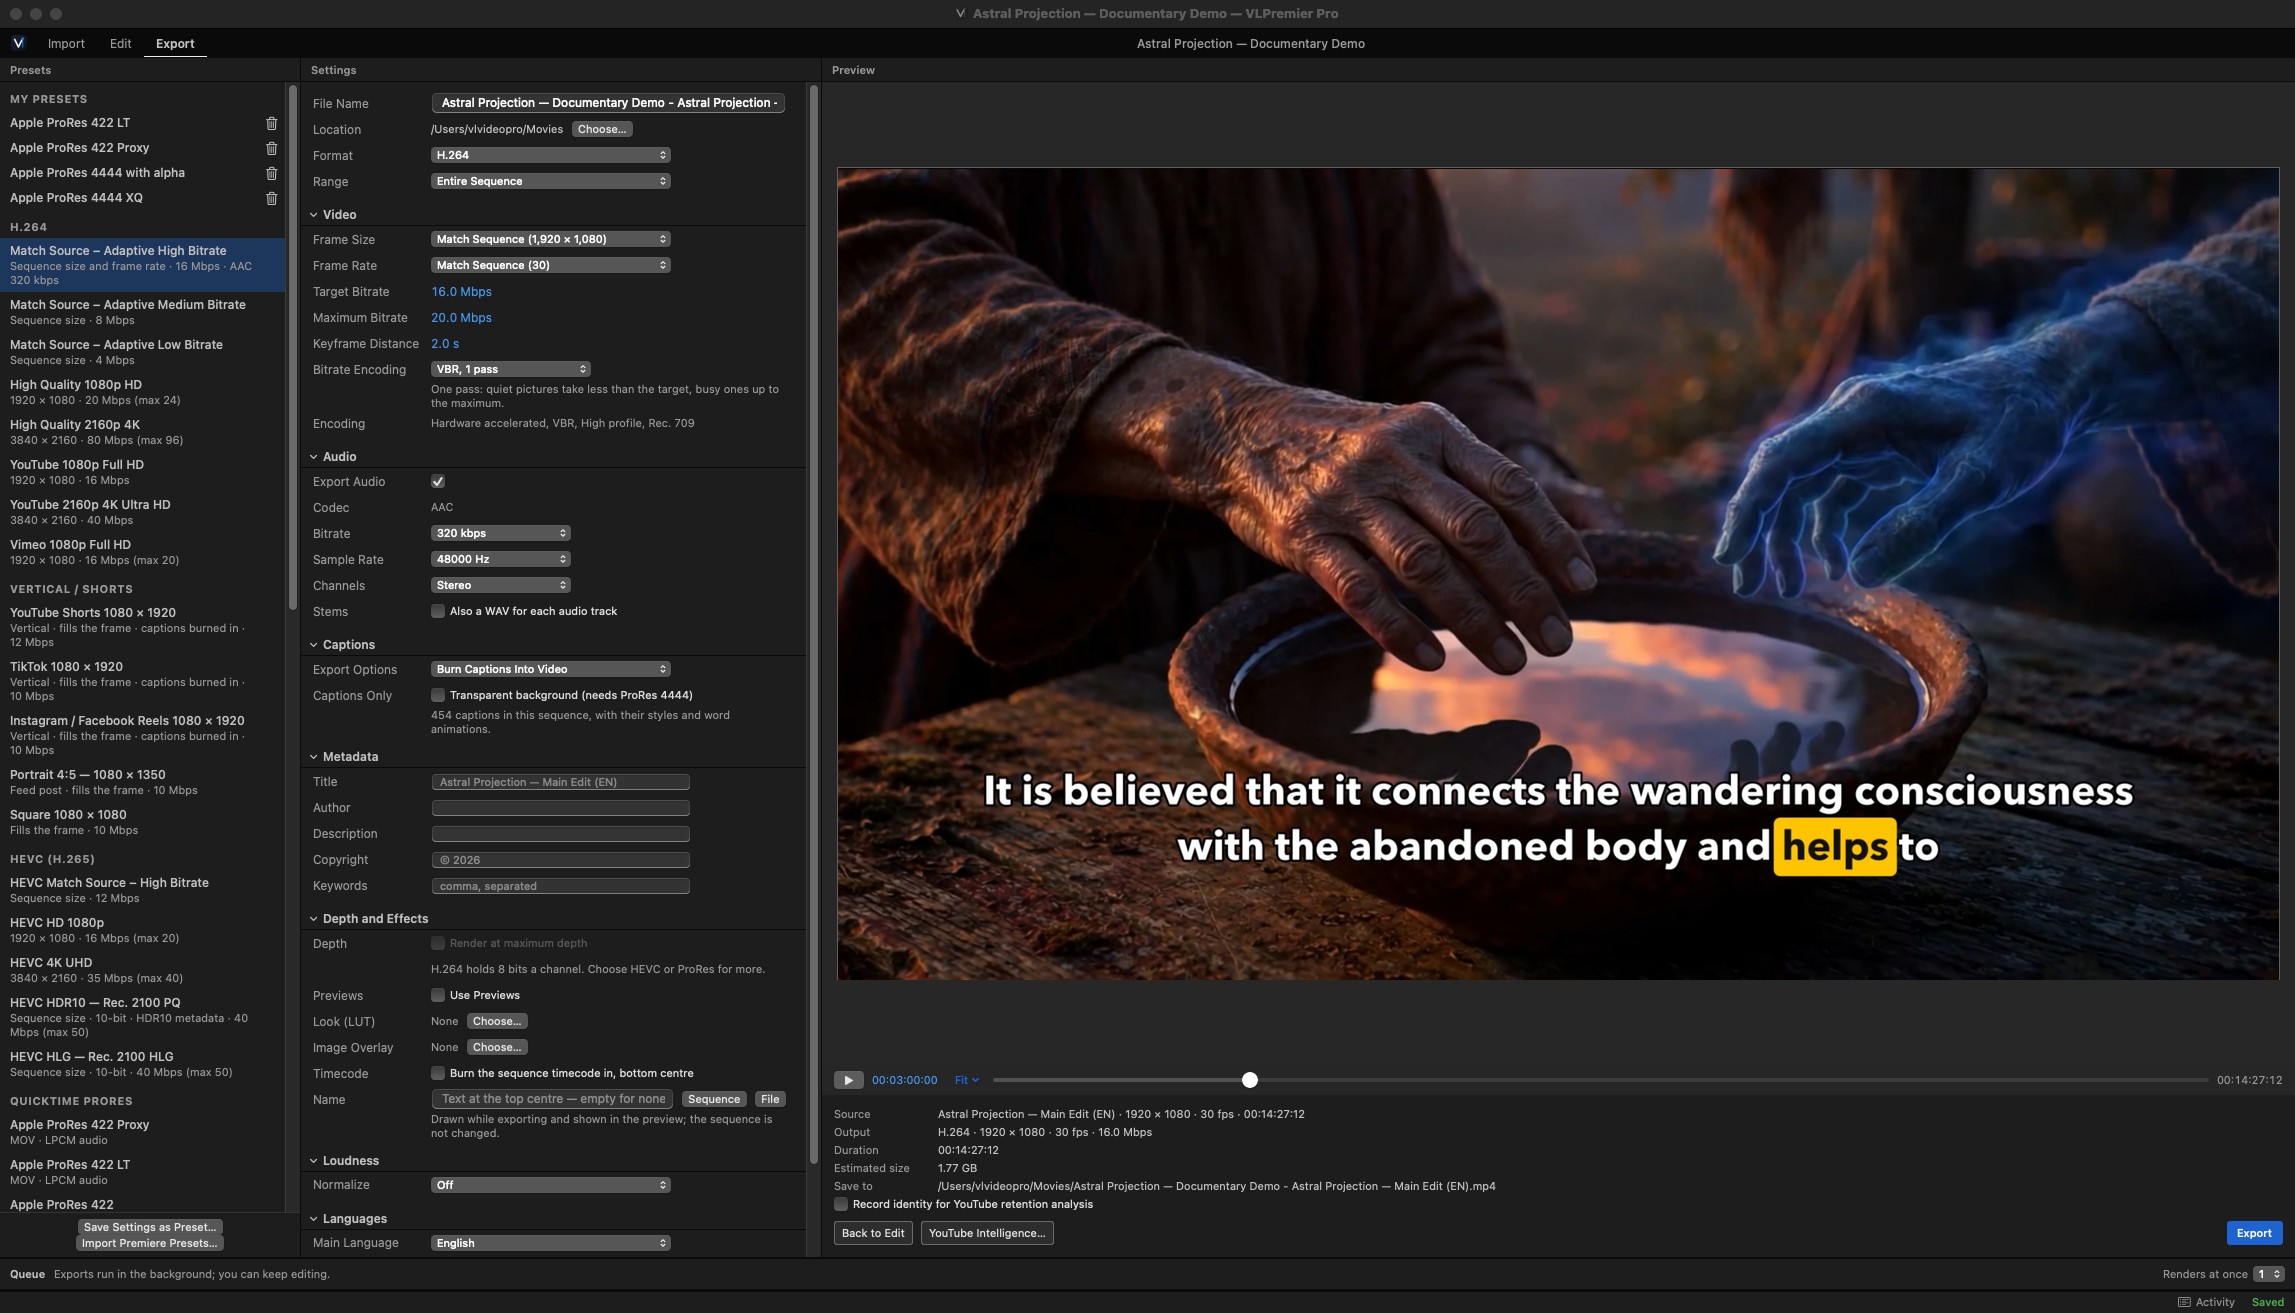This screenshot has width=2295, height=1313.
Task: Click the Renders at once stepper
Action: 2268,1274
